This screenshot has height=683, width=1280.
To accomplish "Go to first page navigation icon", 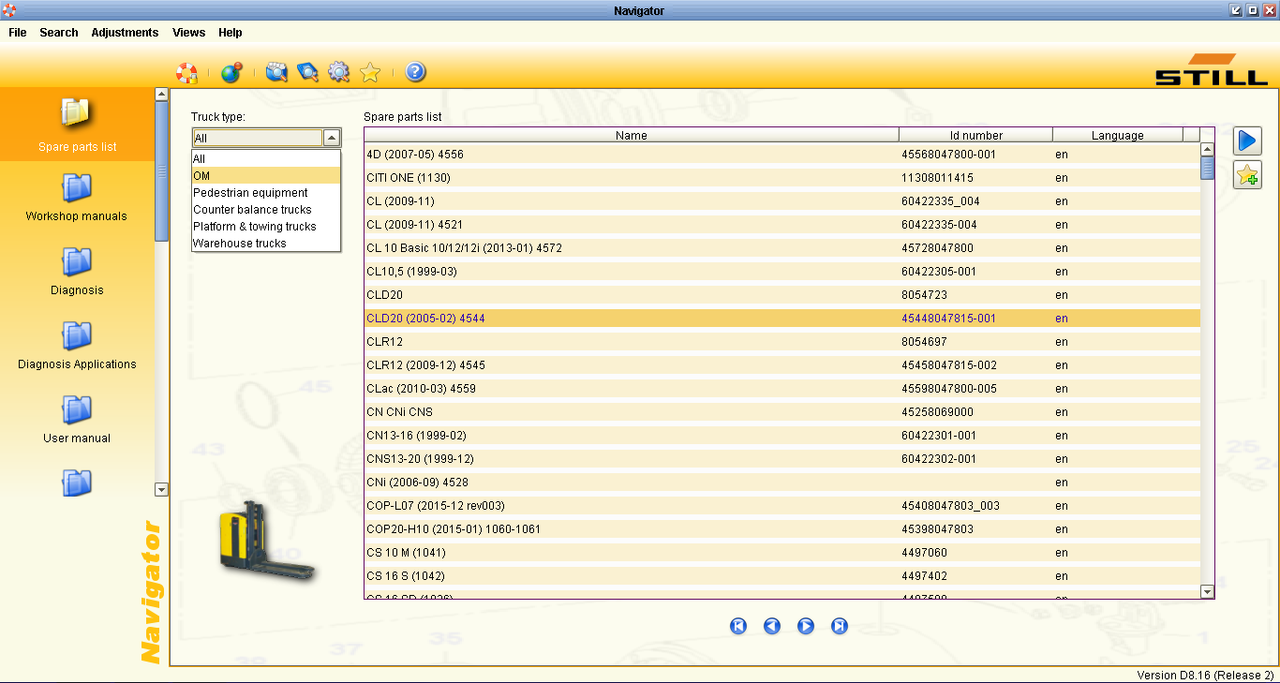I will click(738, 626).
